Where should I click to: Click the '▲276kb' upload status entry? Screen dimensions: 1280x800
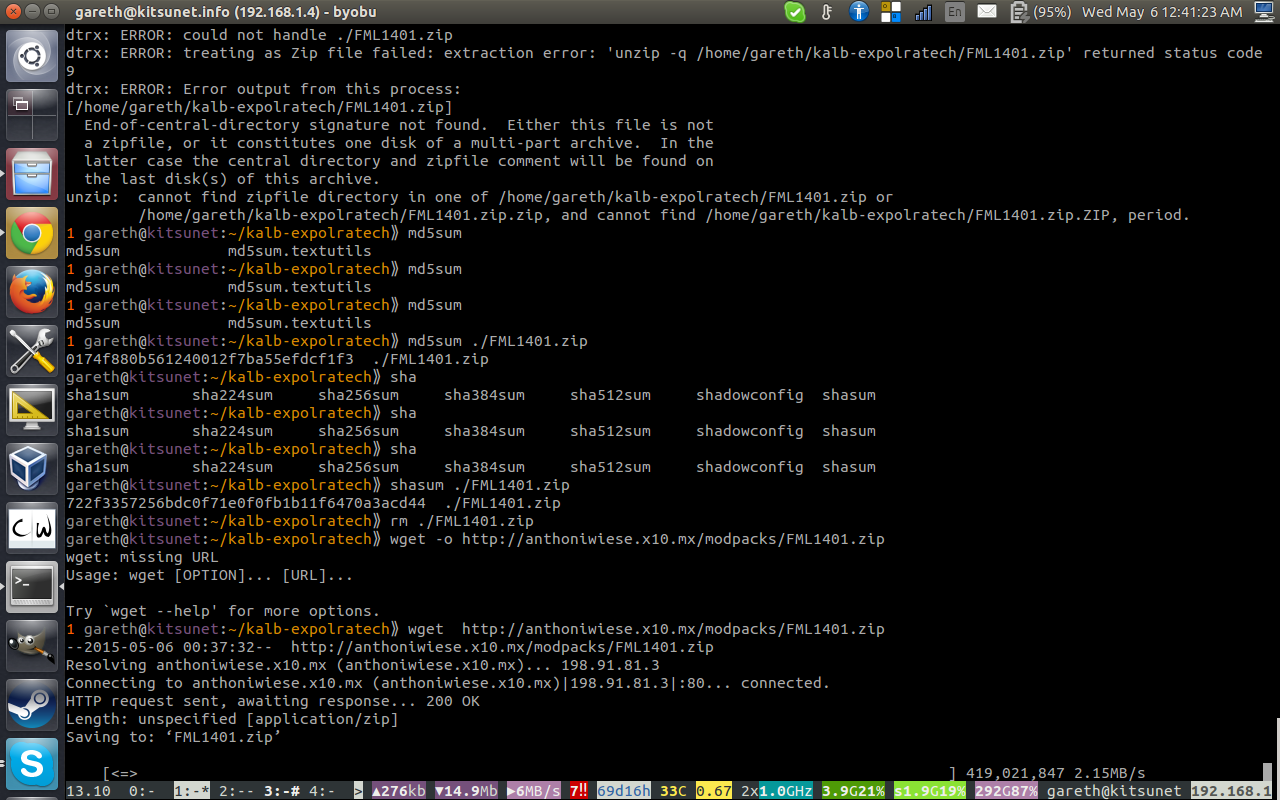coord(399,791)
